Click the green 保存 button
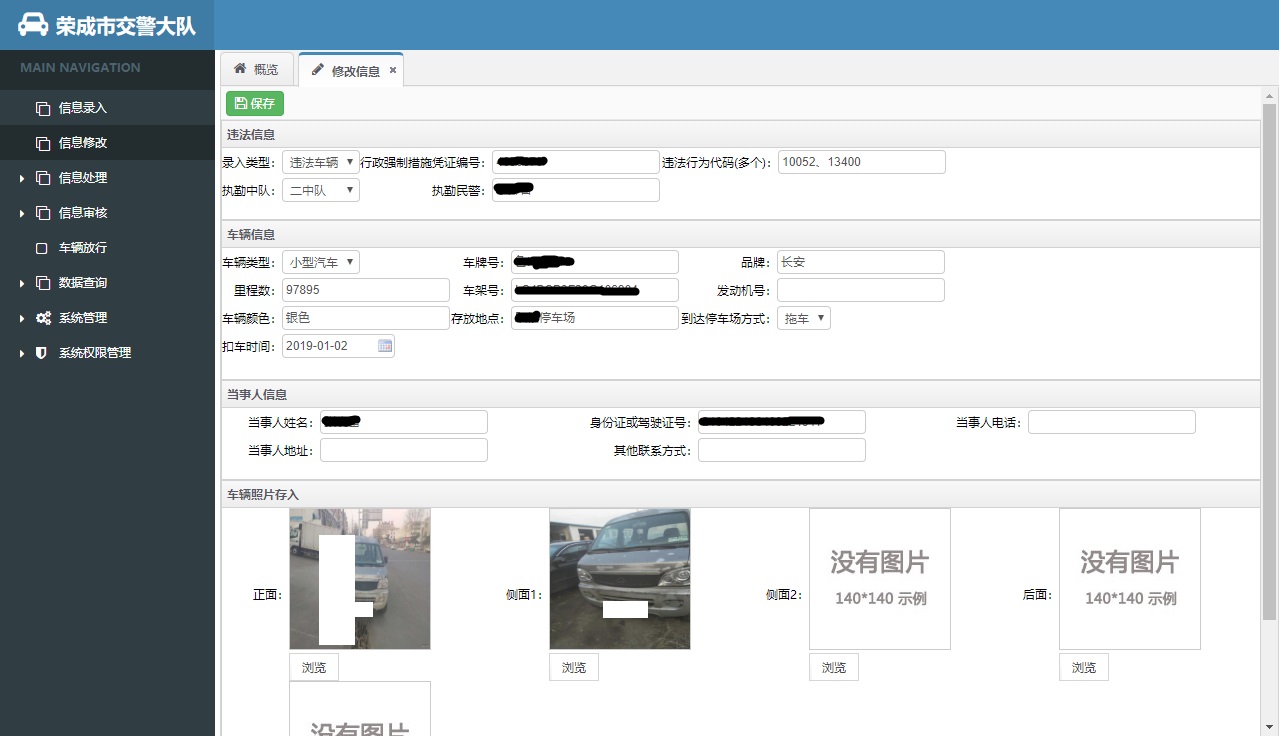Screen dimensions: 1279x736 tap(255, 103)
